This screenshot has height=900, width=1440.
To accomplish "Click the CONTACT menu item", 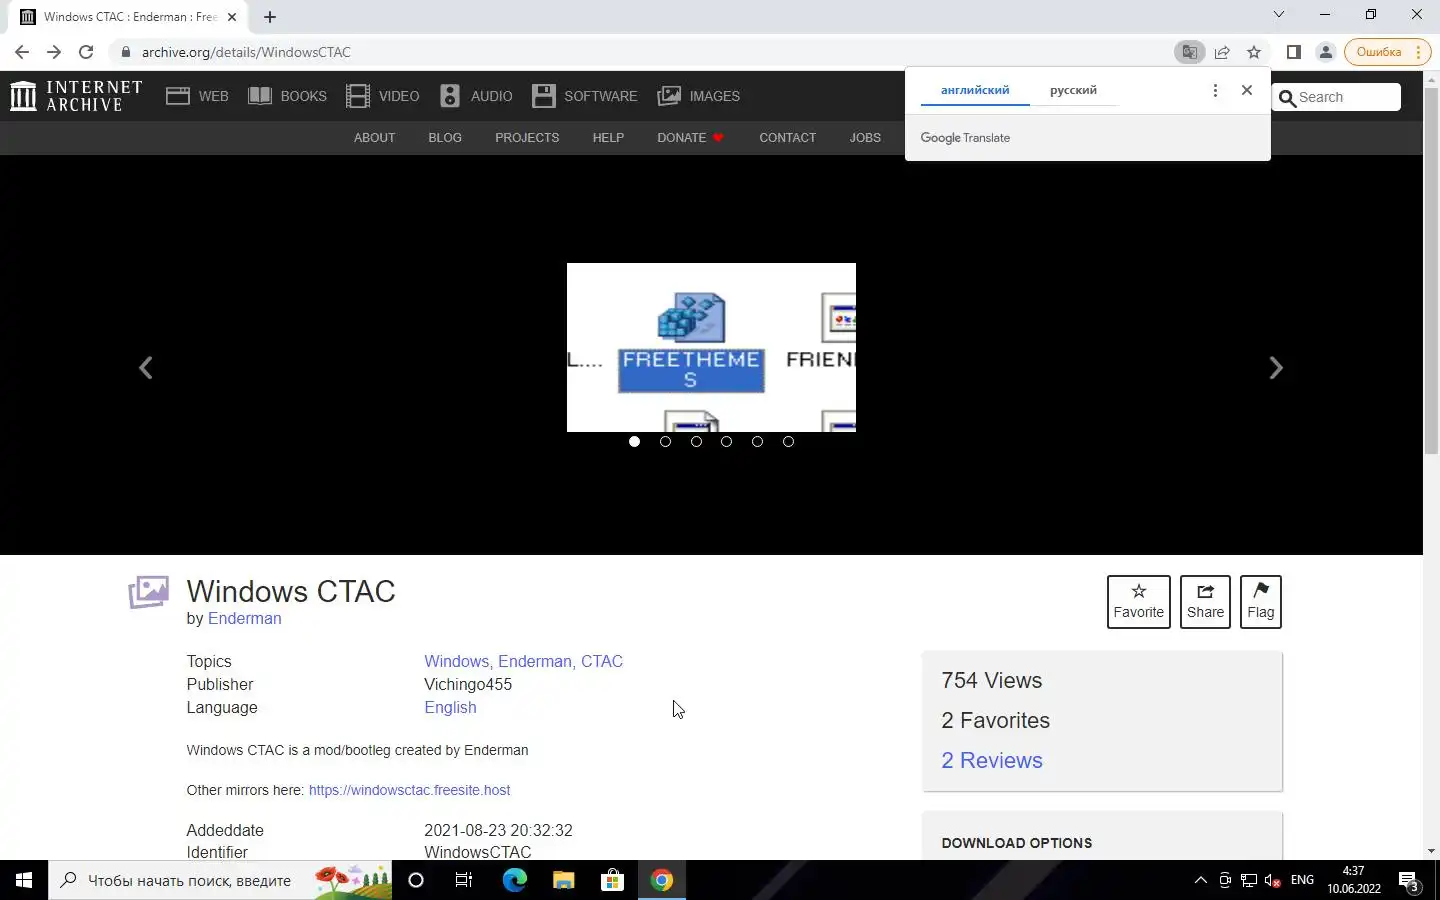I will (x=787, y=138).
